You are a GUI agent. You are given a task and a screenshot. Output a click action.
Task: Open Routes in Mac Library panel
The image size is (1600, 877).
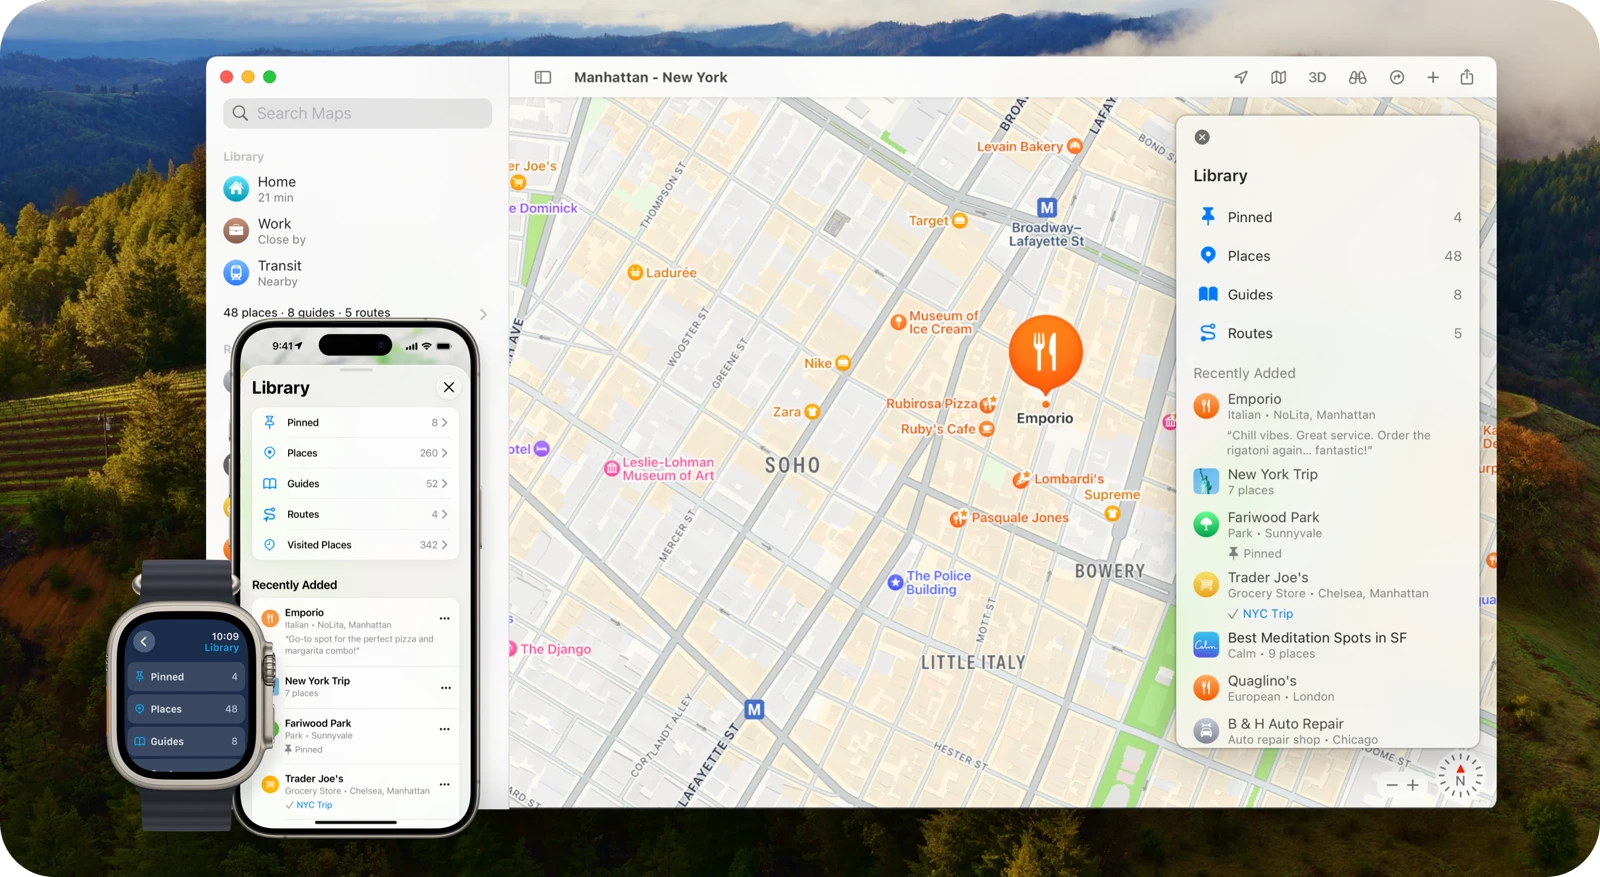[1328, 334]
